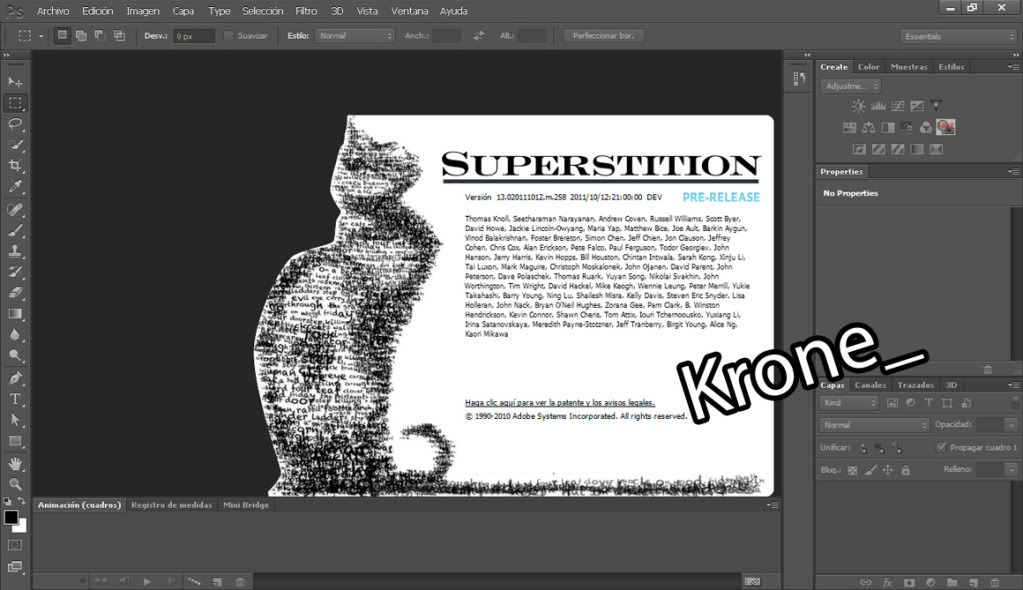Viewport: 1023px width, 590px height.
Task: Click the Desv. feather input field
Action: pos(194,37)
